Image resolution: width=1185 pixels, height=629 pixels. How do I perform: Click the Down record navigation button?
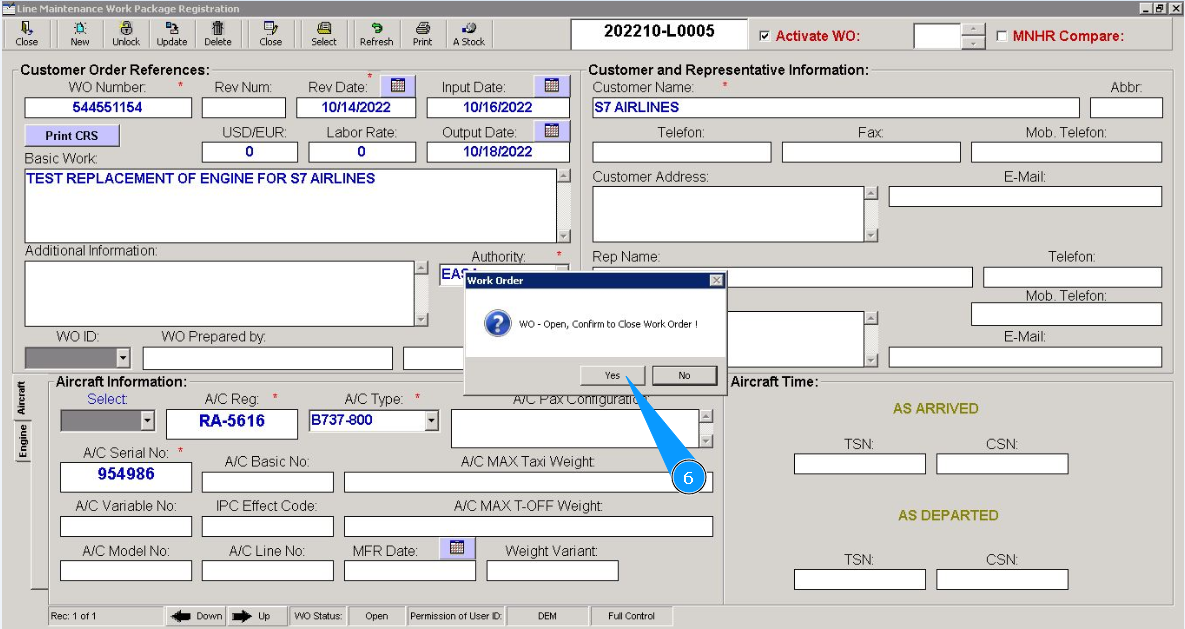pos(195,616)
